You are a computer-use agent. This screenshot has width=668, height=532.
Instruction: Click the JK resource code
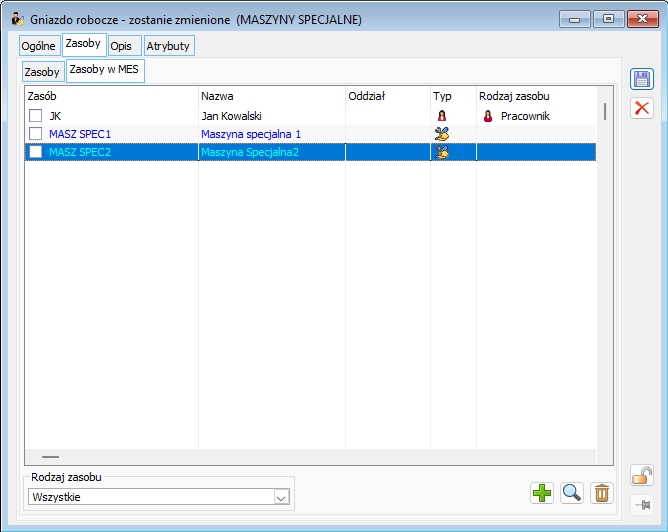(x=55, y=116)
